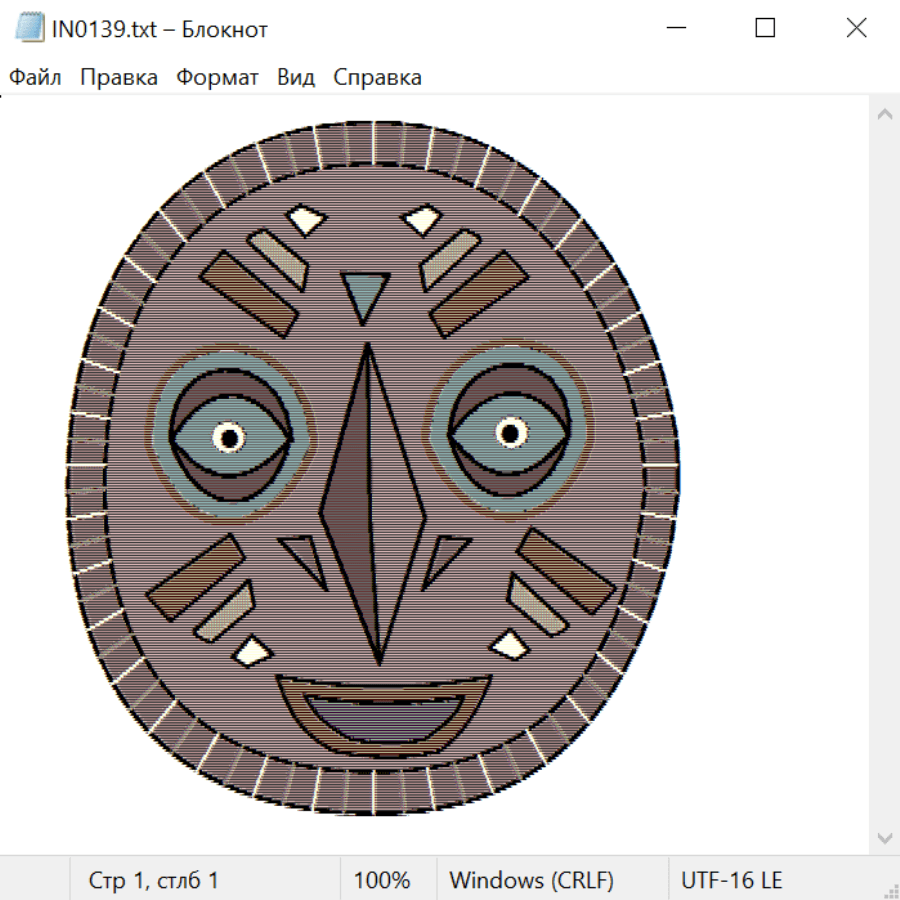This screenshot has width=900, height=900.
Task: Click the UTF-16 LE encoding indicator
Action: pos(732,880)
